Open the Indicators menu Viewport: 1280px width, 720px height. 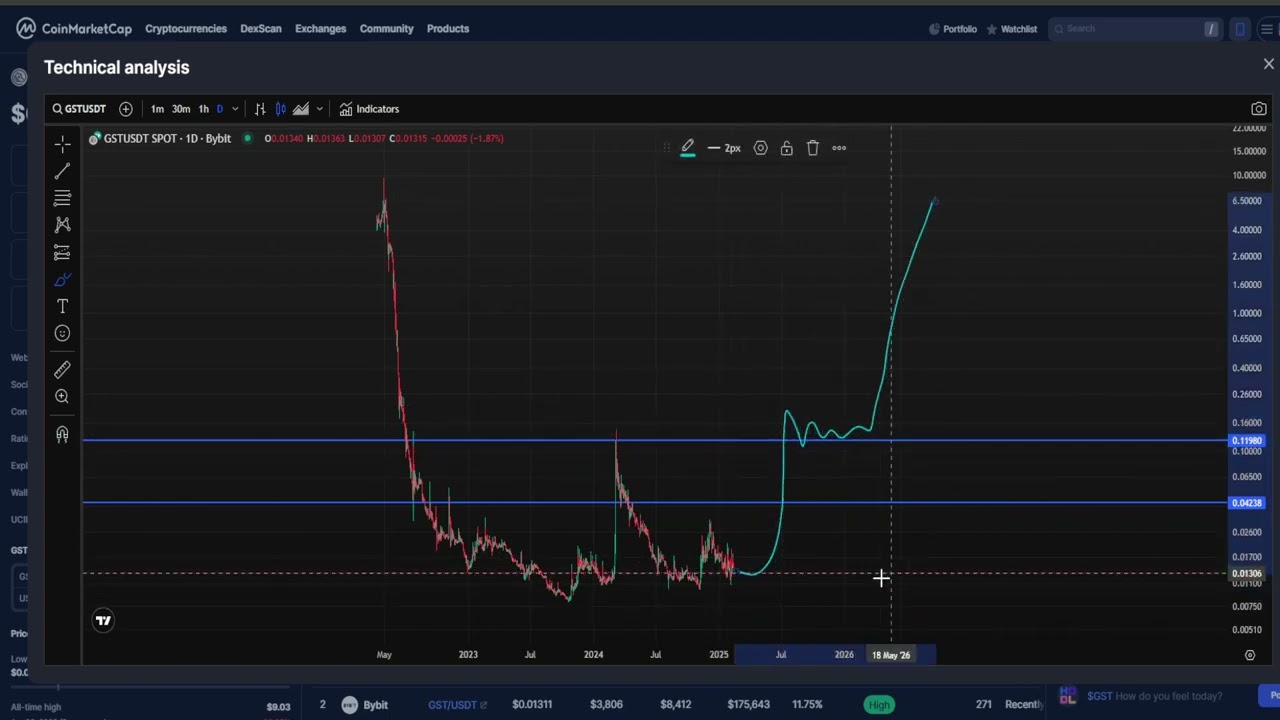click(369, 109)
